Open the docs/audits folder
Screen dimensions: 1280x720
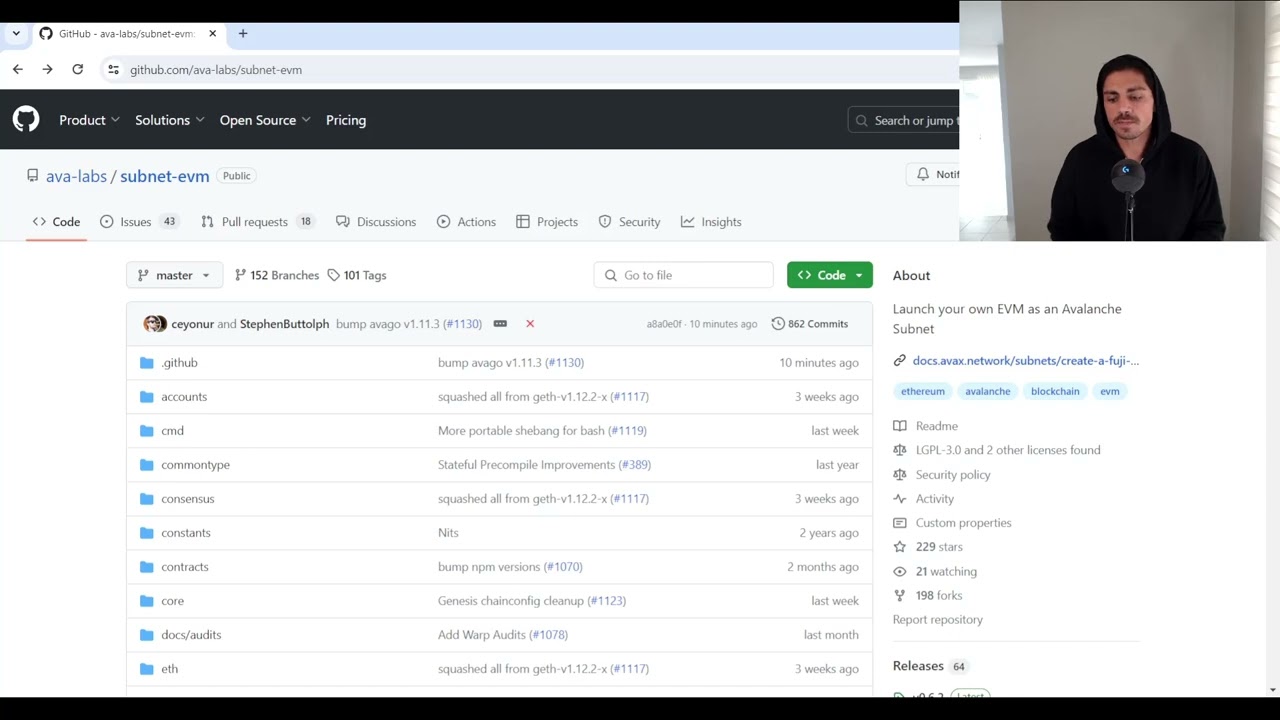[x=191, y=635]
